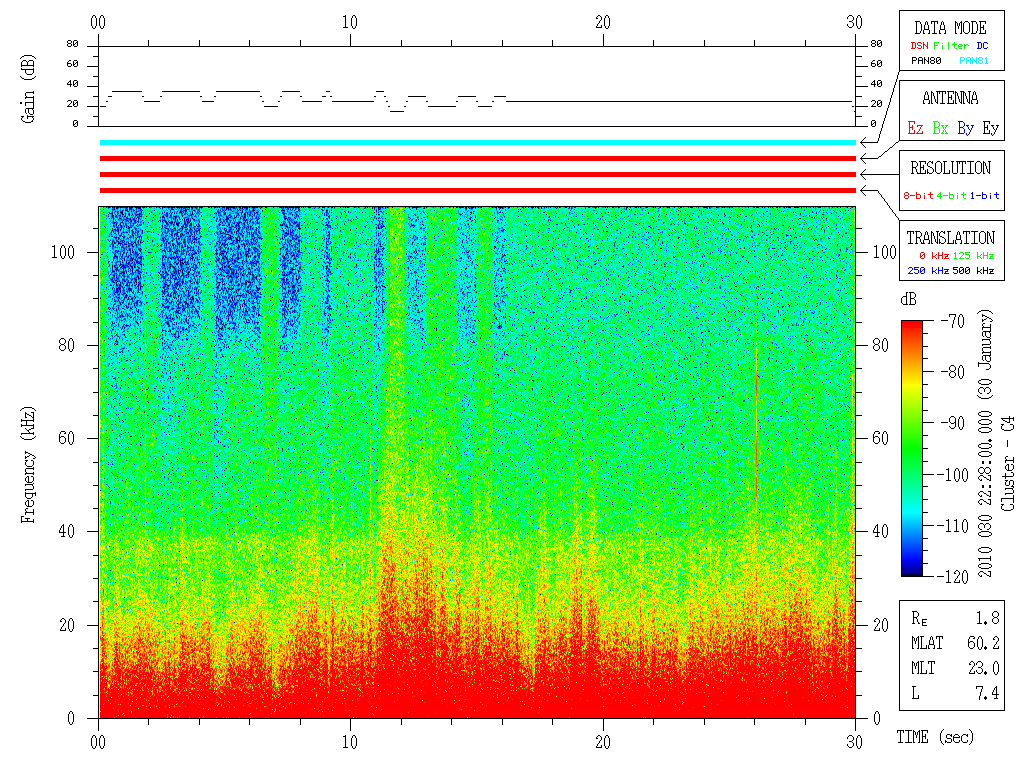Click the Frequency (kHz) axis label
Viewport: 1024px width, 768px height.
tap(28, 465)
